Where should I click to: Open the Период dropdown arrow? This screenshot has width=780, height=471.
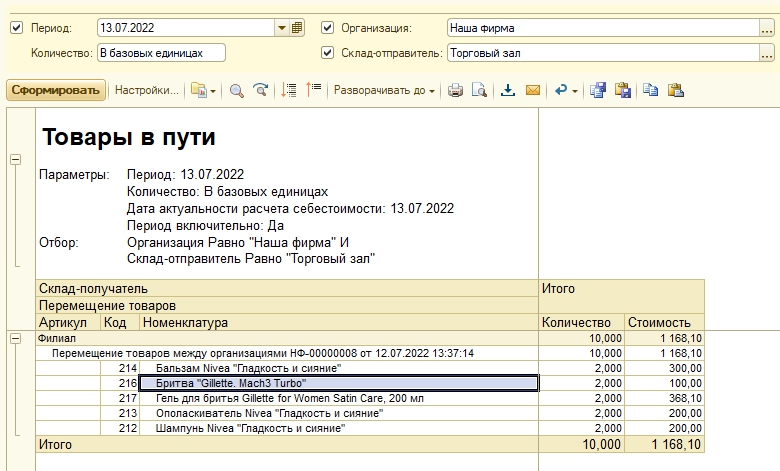pyautogui.click(x=282, y=28)
